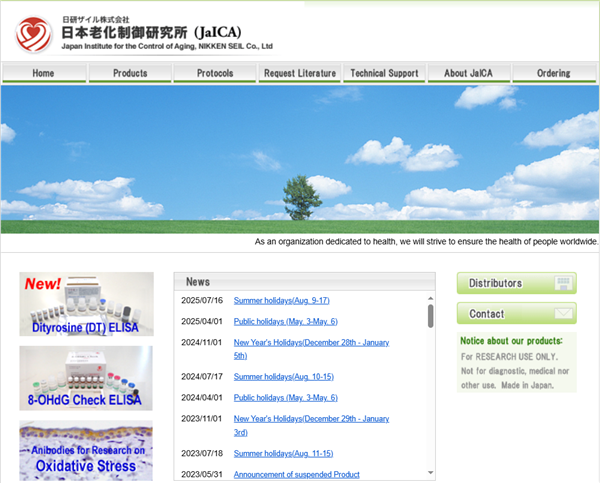Image resolution: width=600 pixels, height=483 pixels.
Task: Click 'Notice about our products:' heading
Action: click(x=511, y=341)
